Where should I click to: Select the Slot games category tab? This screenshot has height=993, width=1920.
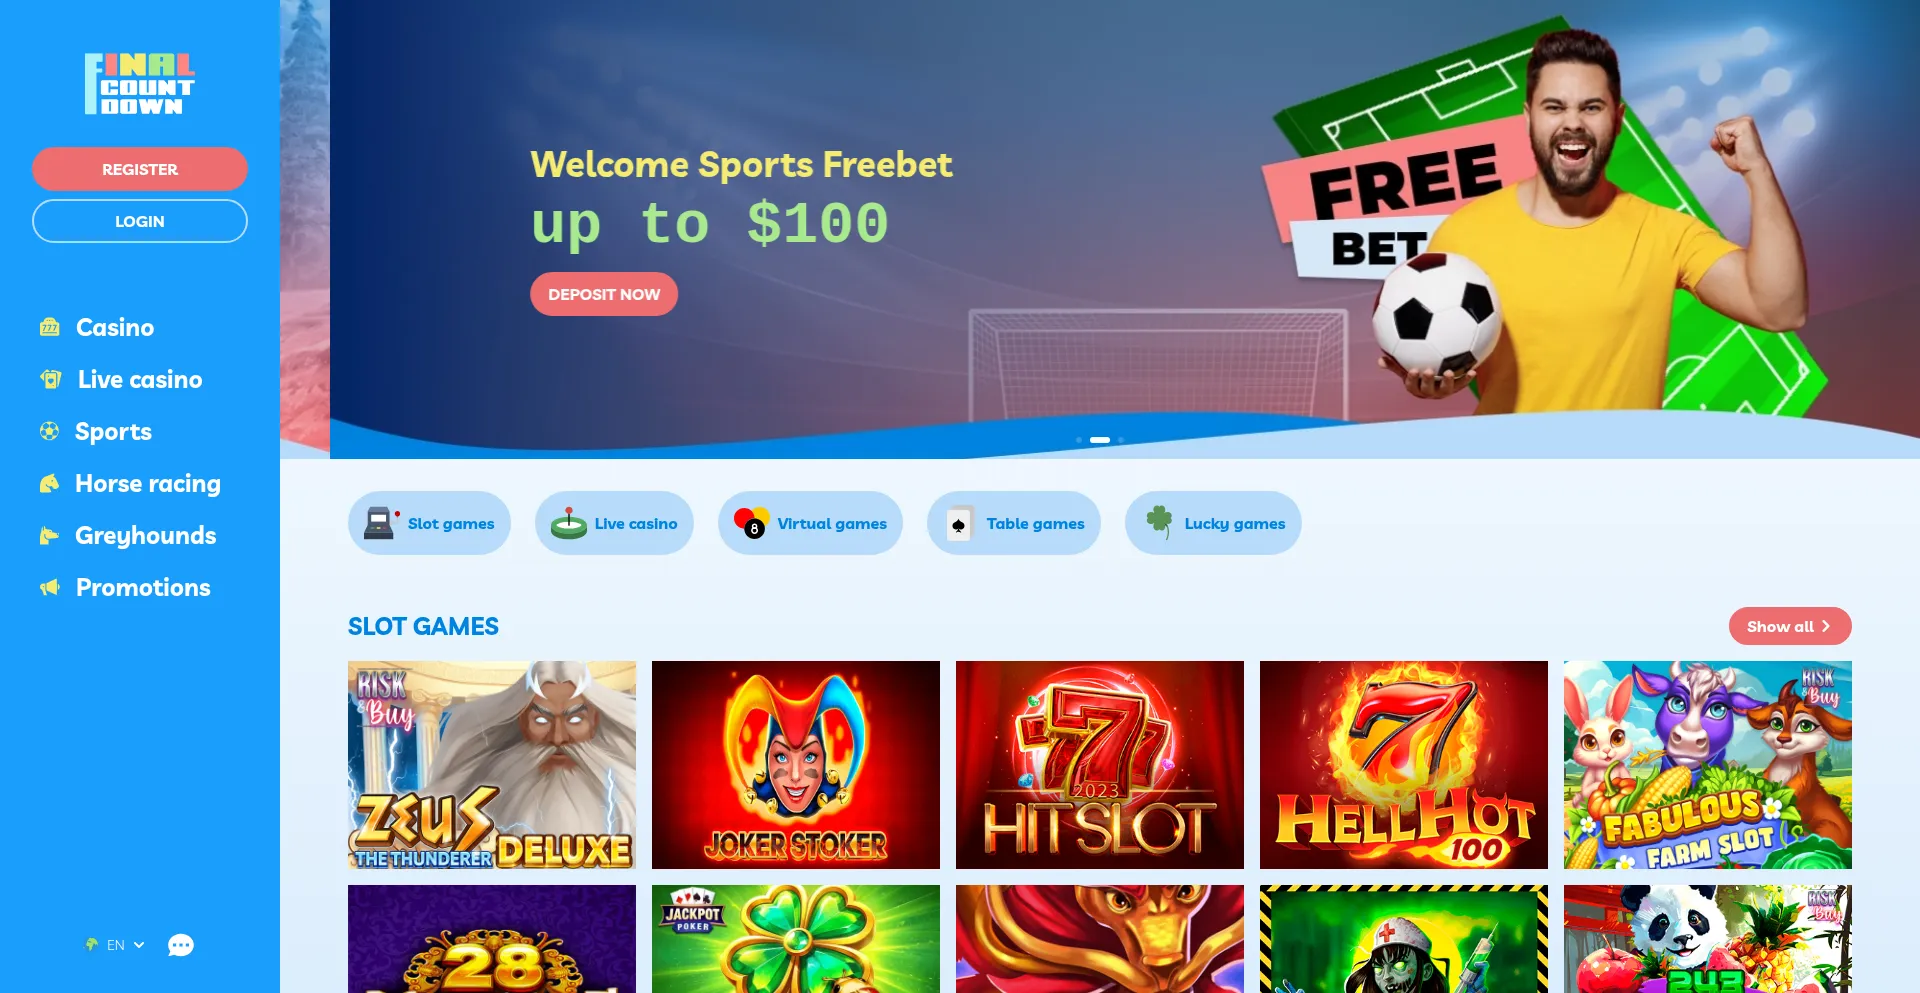click(x=429, y=523)
